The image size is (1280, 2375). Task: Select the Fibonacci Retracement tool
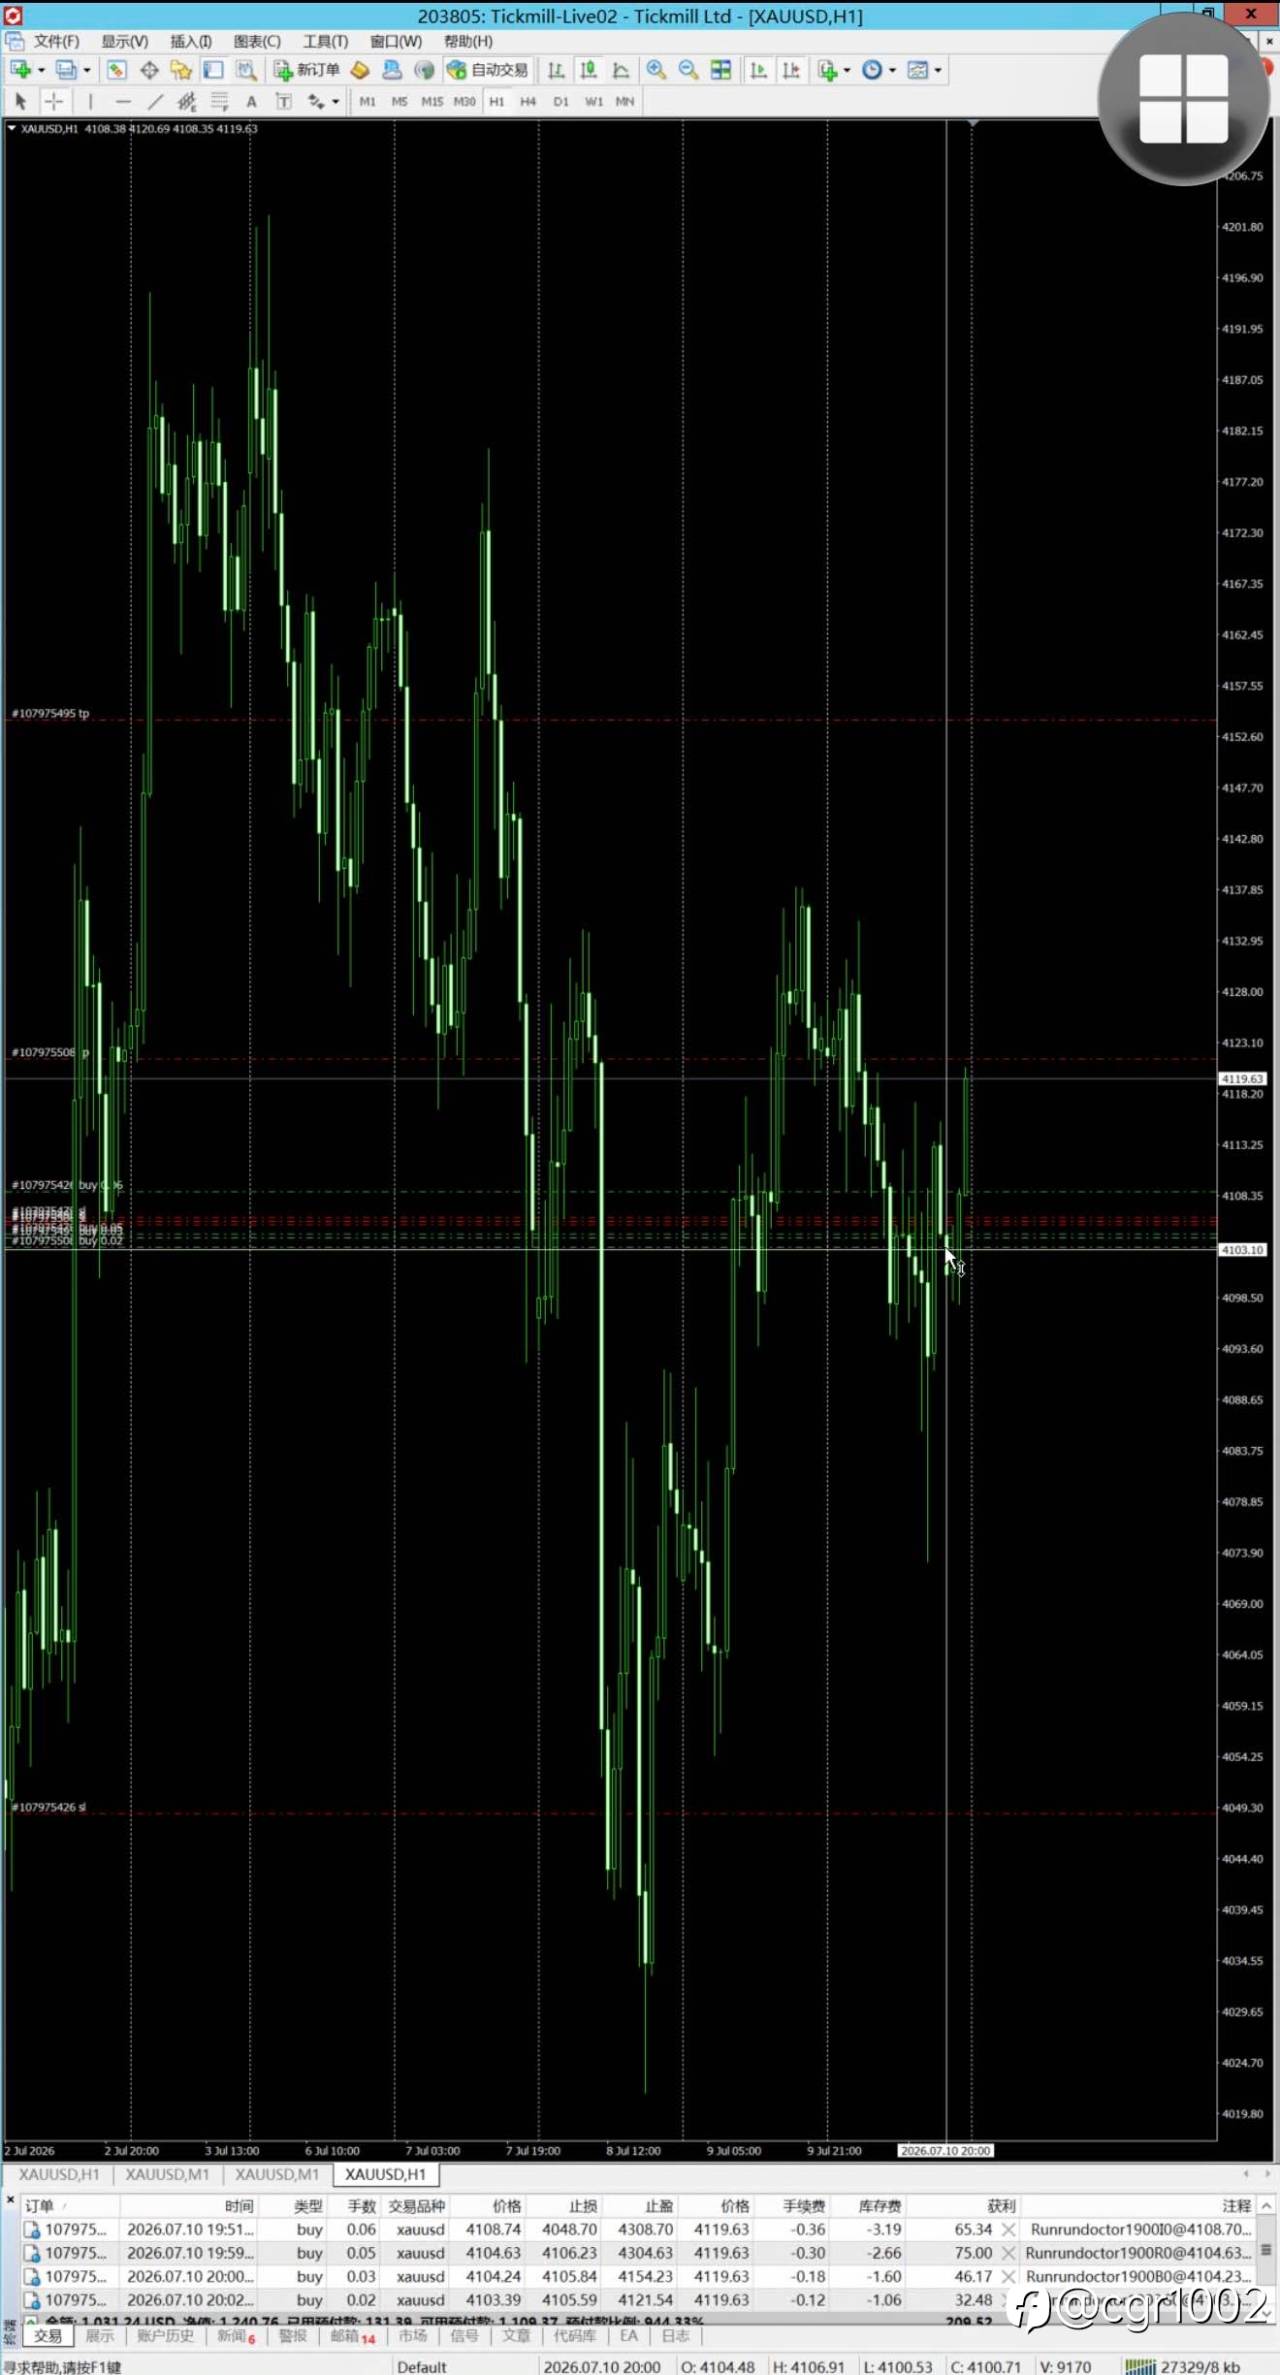(x=219, y=101)
